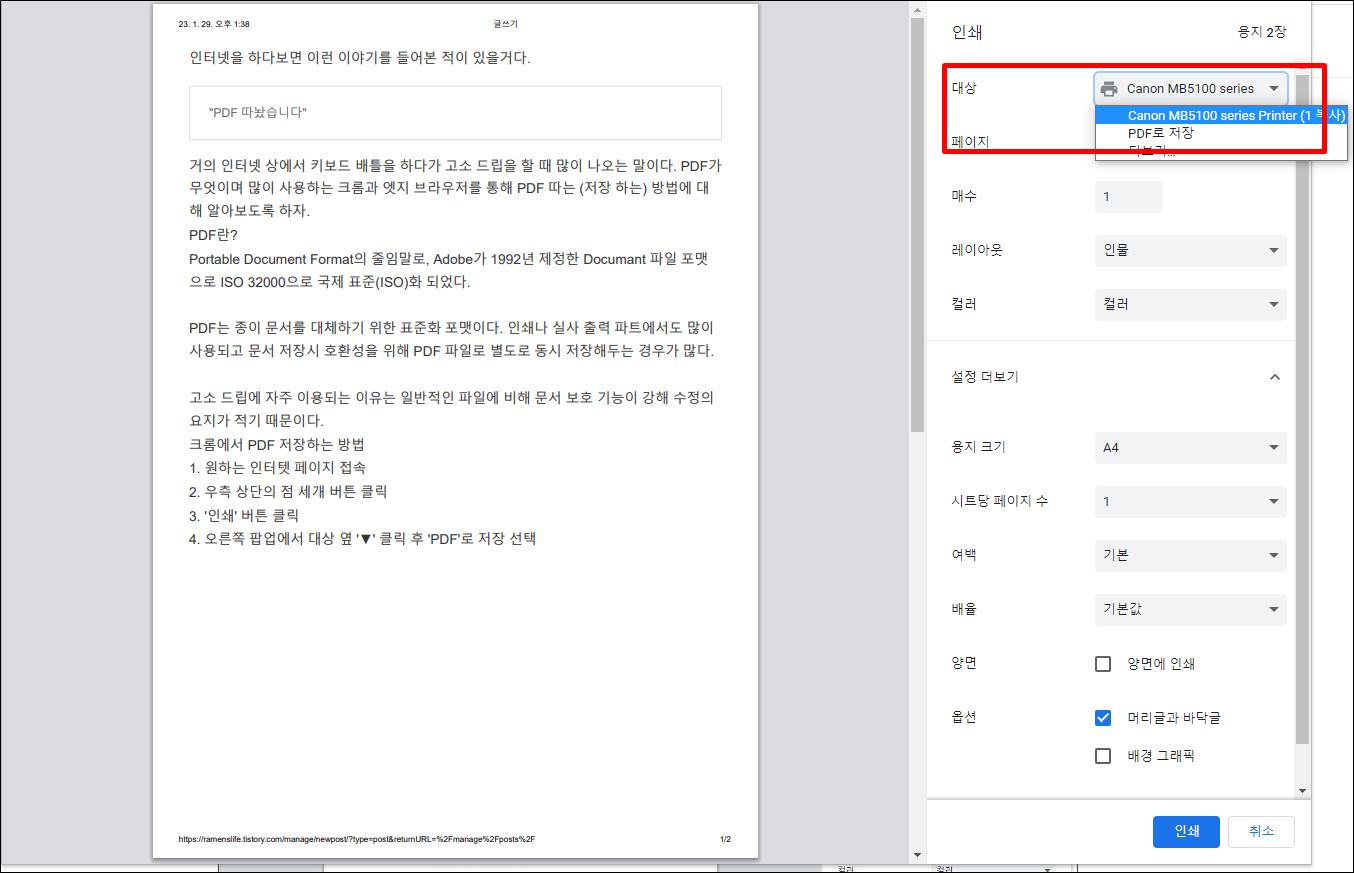
Task: Click the '용지 2장' sheet count text
Action: [x=1262, y=33]
